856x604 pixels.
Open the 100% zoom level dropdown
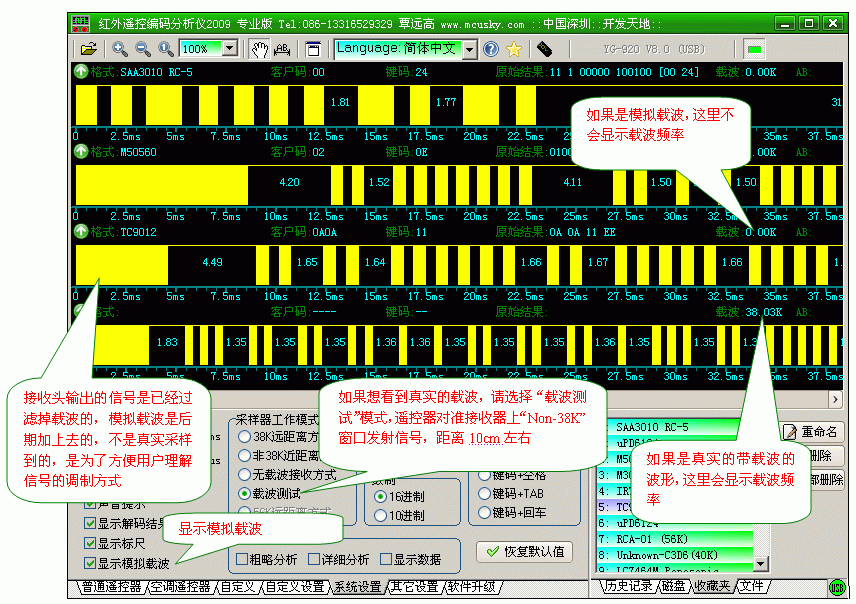tap(229, 48)
